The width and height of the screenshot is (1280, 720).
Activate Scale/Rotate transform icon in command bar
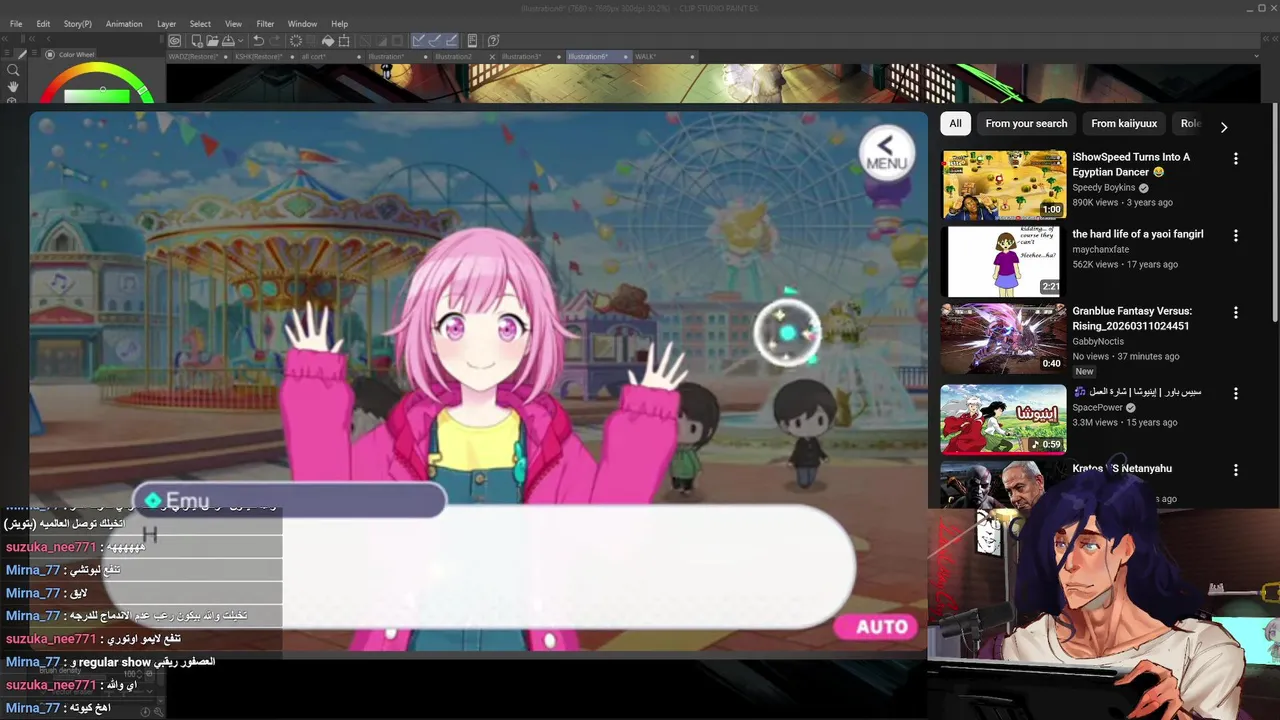[344, 41]
